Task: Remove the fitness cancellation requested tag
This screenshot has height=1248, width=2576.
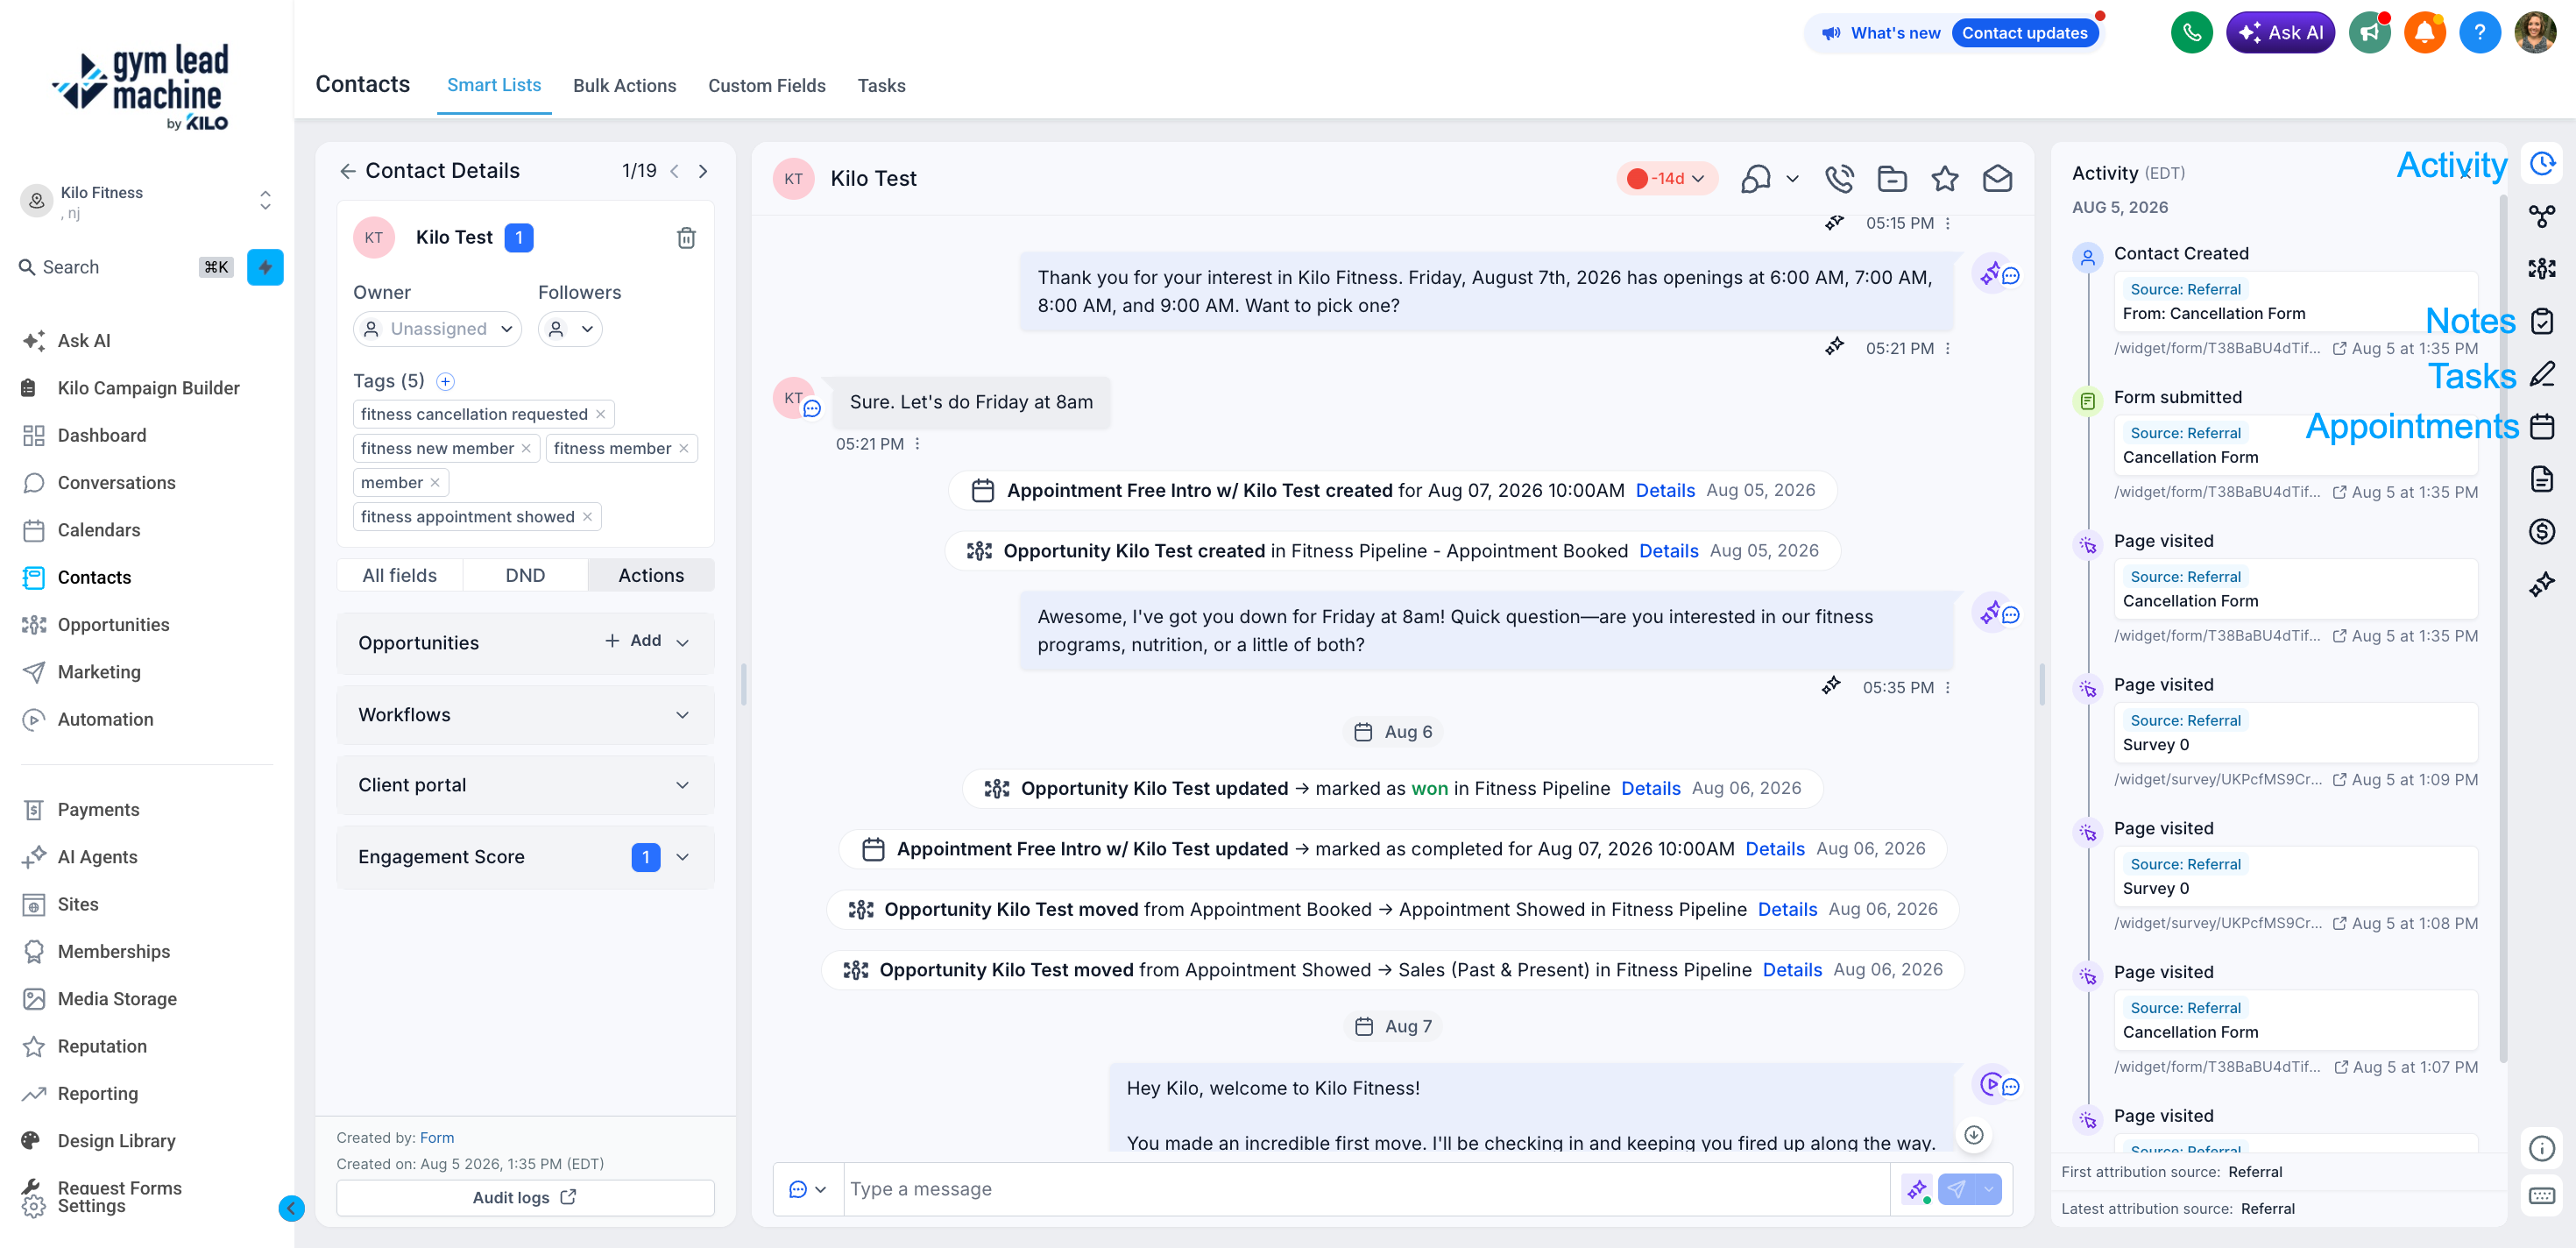Action: point(600,414)
